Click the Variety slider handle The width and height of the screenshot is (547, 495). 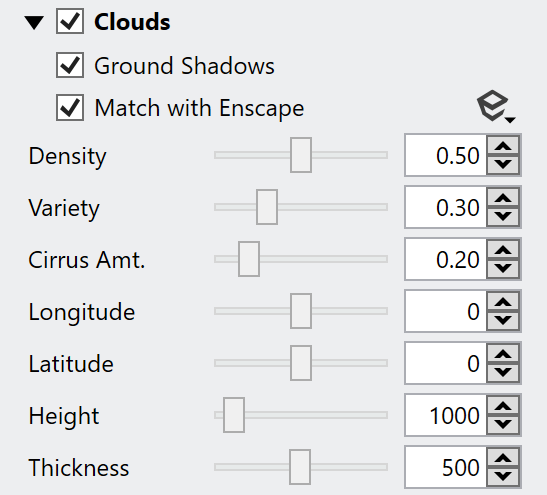click(267, 207)
